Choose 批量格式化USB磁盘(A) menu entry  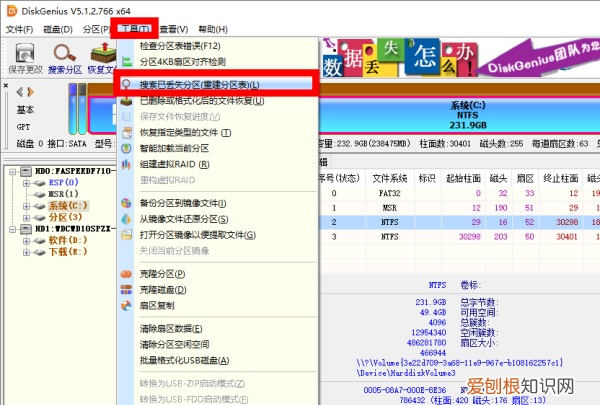[x=218, y=361]
